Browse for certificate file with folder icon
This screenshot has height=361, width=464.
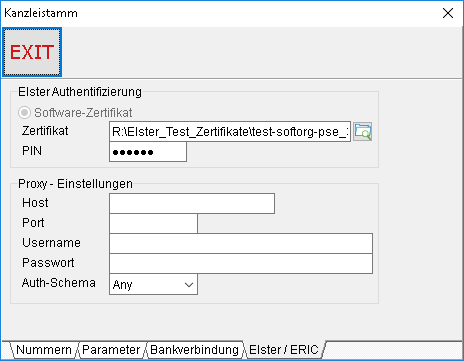pos(362,131)
